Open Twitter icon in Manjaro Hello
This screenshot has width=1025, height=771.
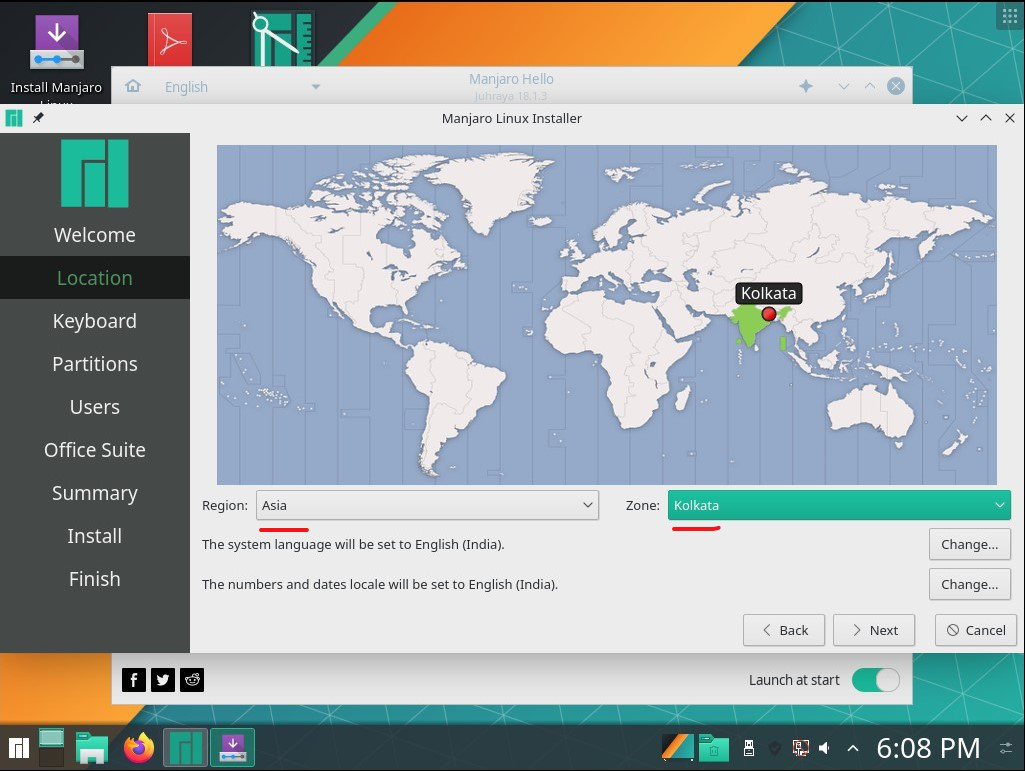163,680
